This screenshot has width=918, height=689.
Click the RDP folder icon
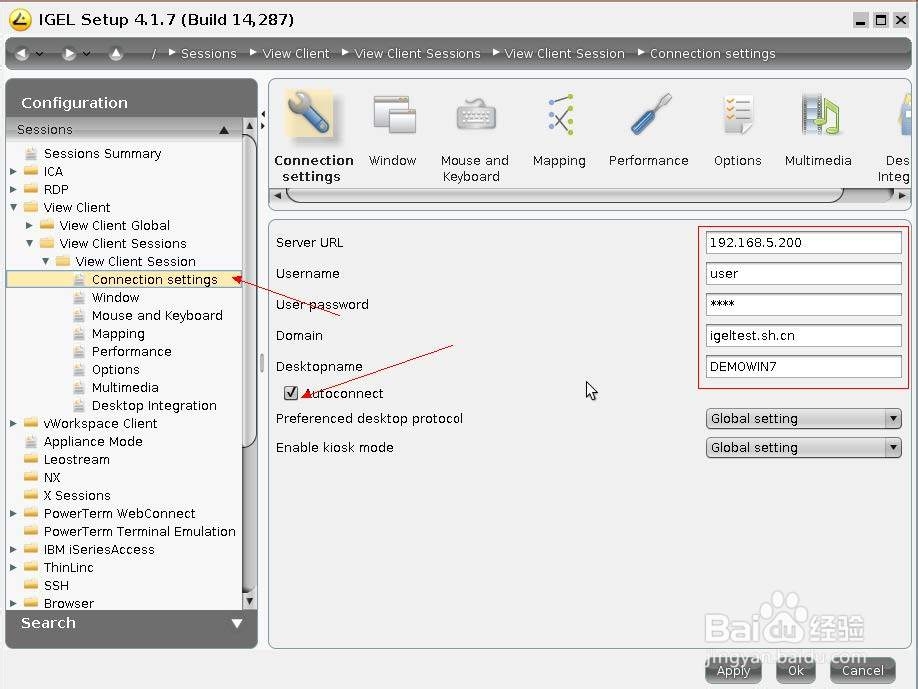point(31,189)
